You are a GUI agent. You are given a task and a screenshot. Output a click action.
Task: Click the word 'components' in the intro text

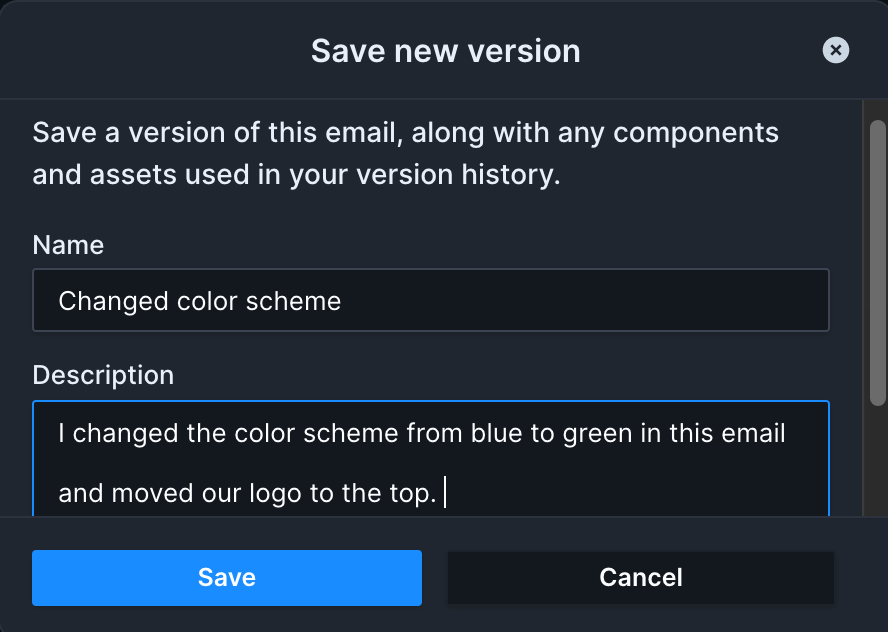[696, 134]
